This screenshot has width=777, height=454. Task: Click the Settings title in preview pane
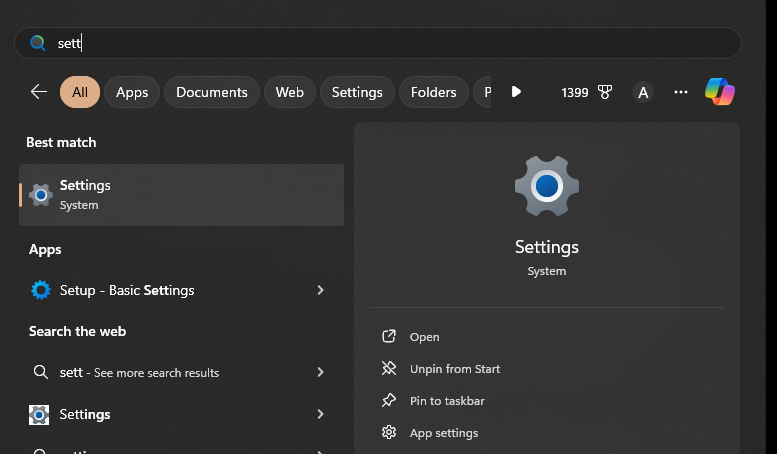(x=547, y=247)
